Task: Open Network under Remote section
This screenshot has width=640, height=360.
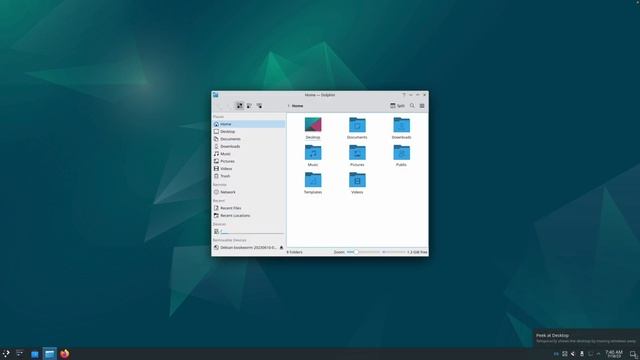Action: pos(249,192)
